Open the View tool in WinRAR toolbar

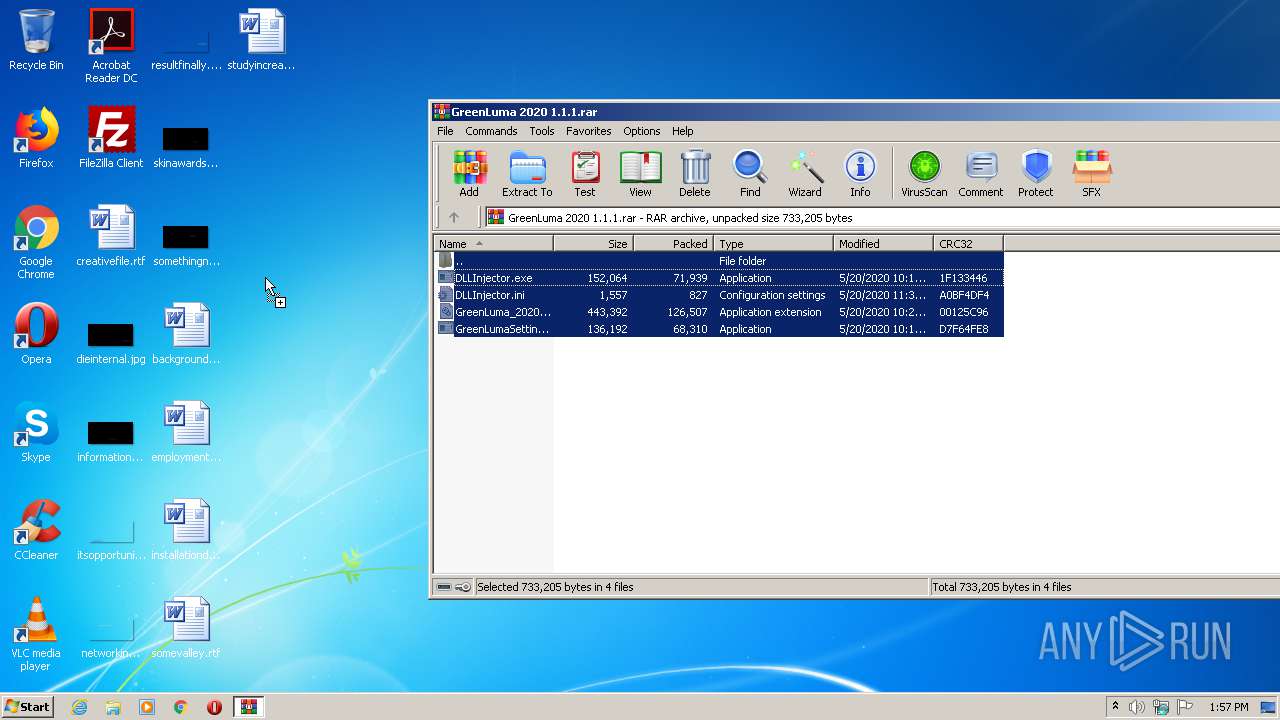pos(640,174)
